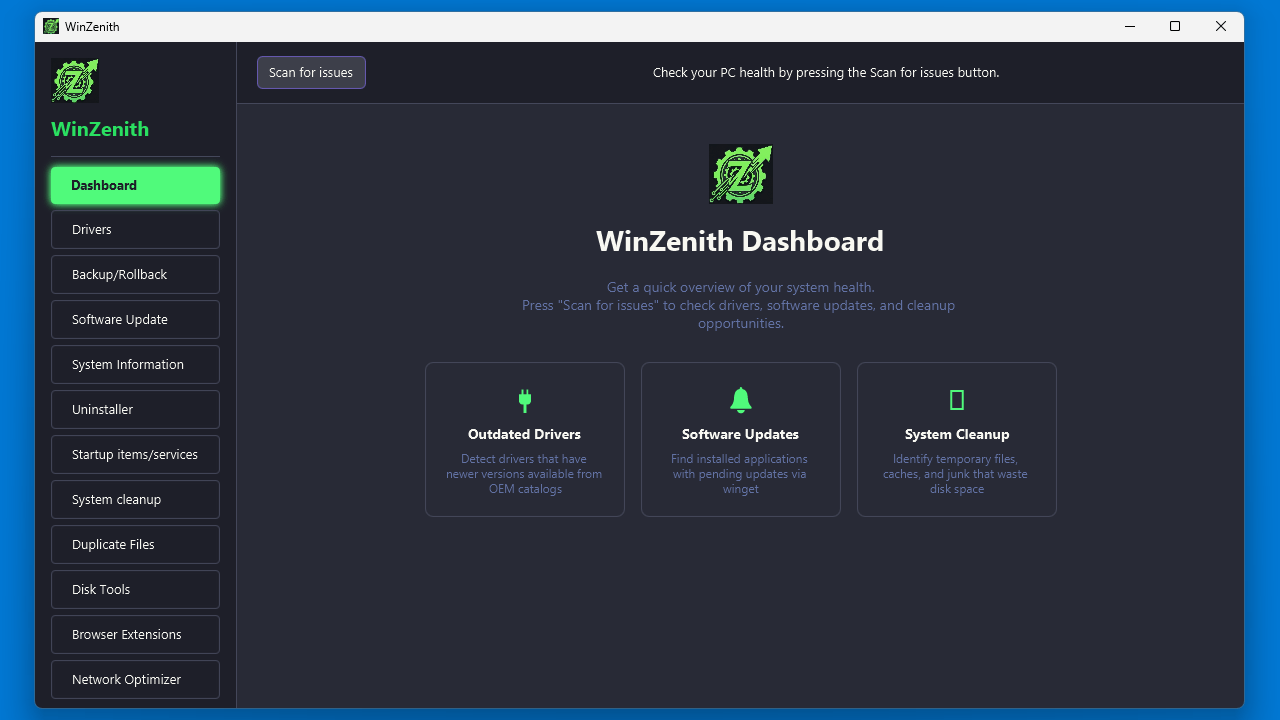Click the WinZenith logo in the sidebar
This screenshot has height=720, width=1280.
click(x=75, y=80)
